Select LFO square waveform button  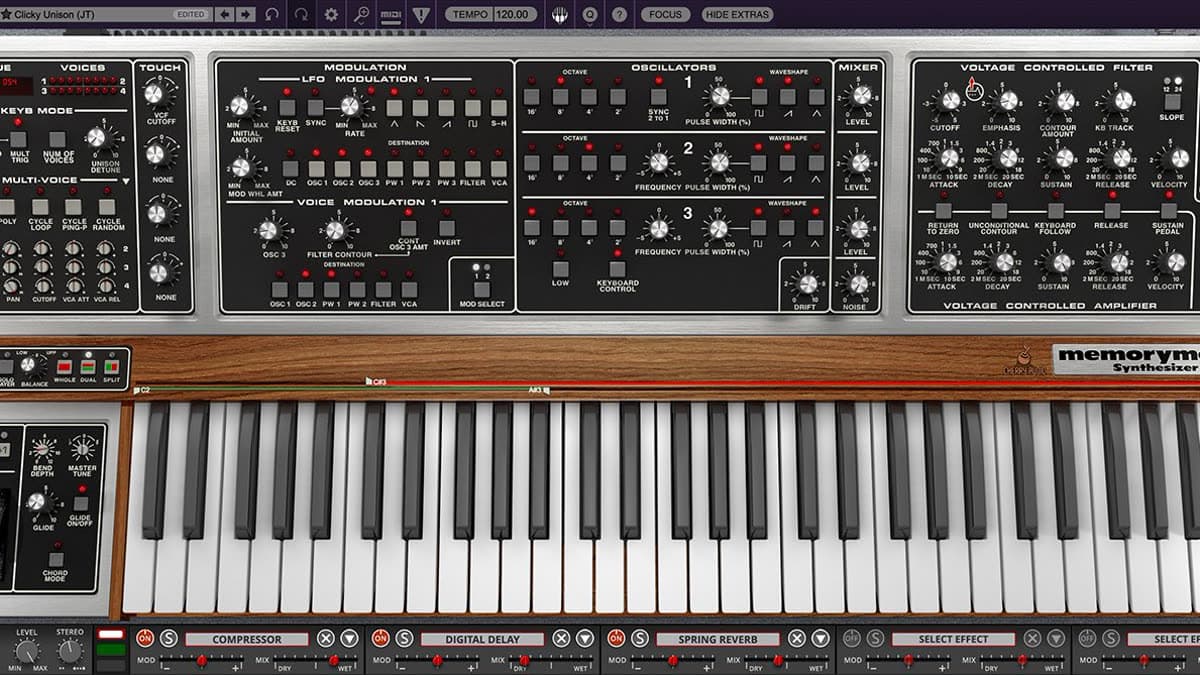472,107
